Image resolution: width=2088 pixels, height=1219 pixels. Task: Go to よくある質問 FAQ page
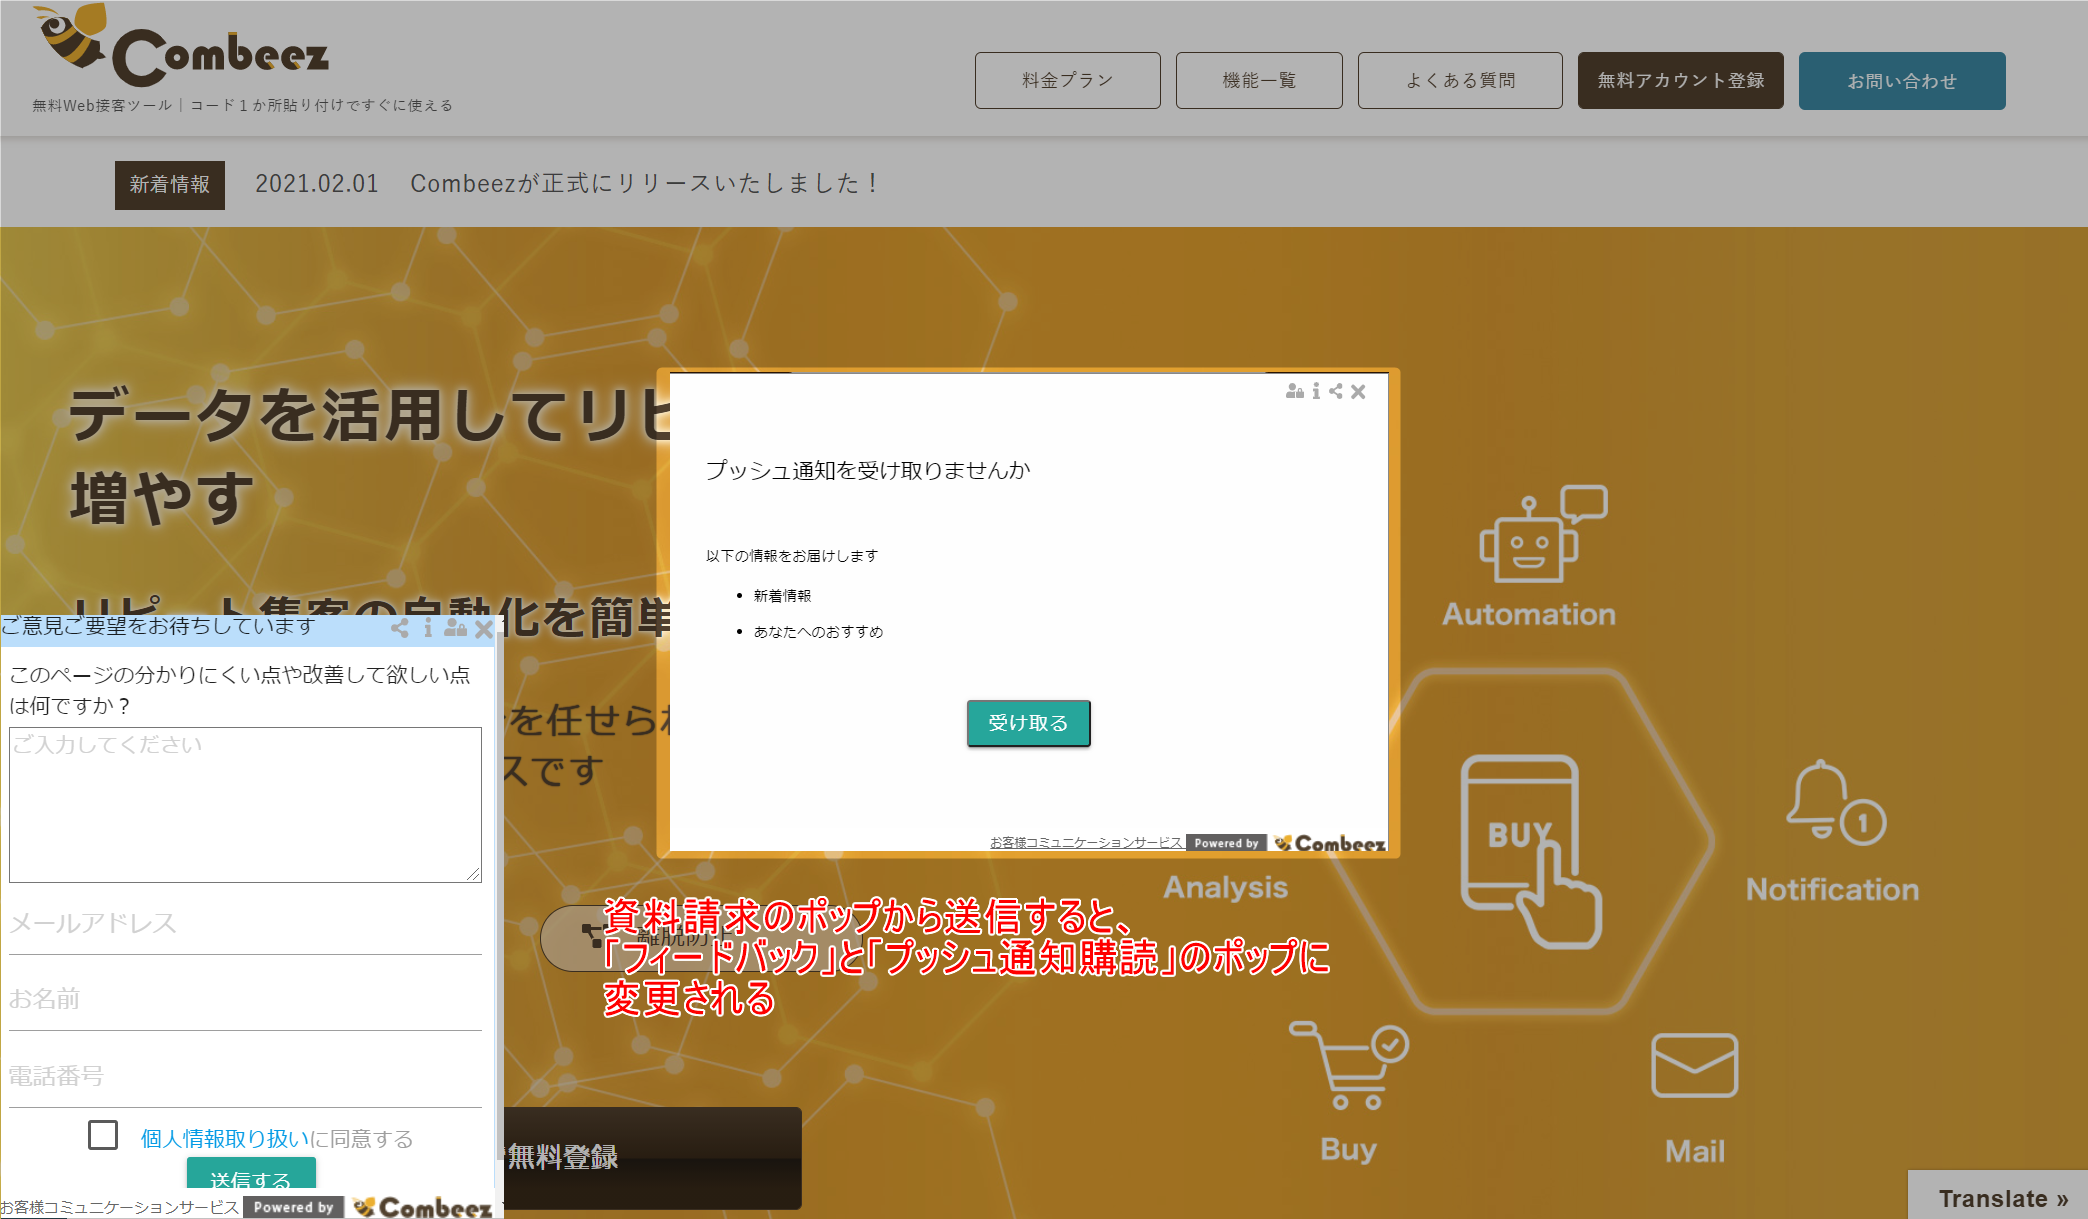[1460, 80]
